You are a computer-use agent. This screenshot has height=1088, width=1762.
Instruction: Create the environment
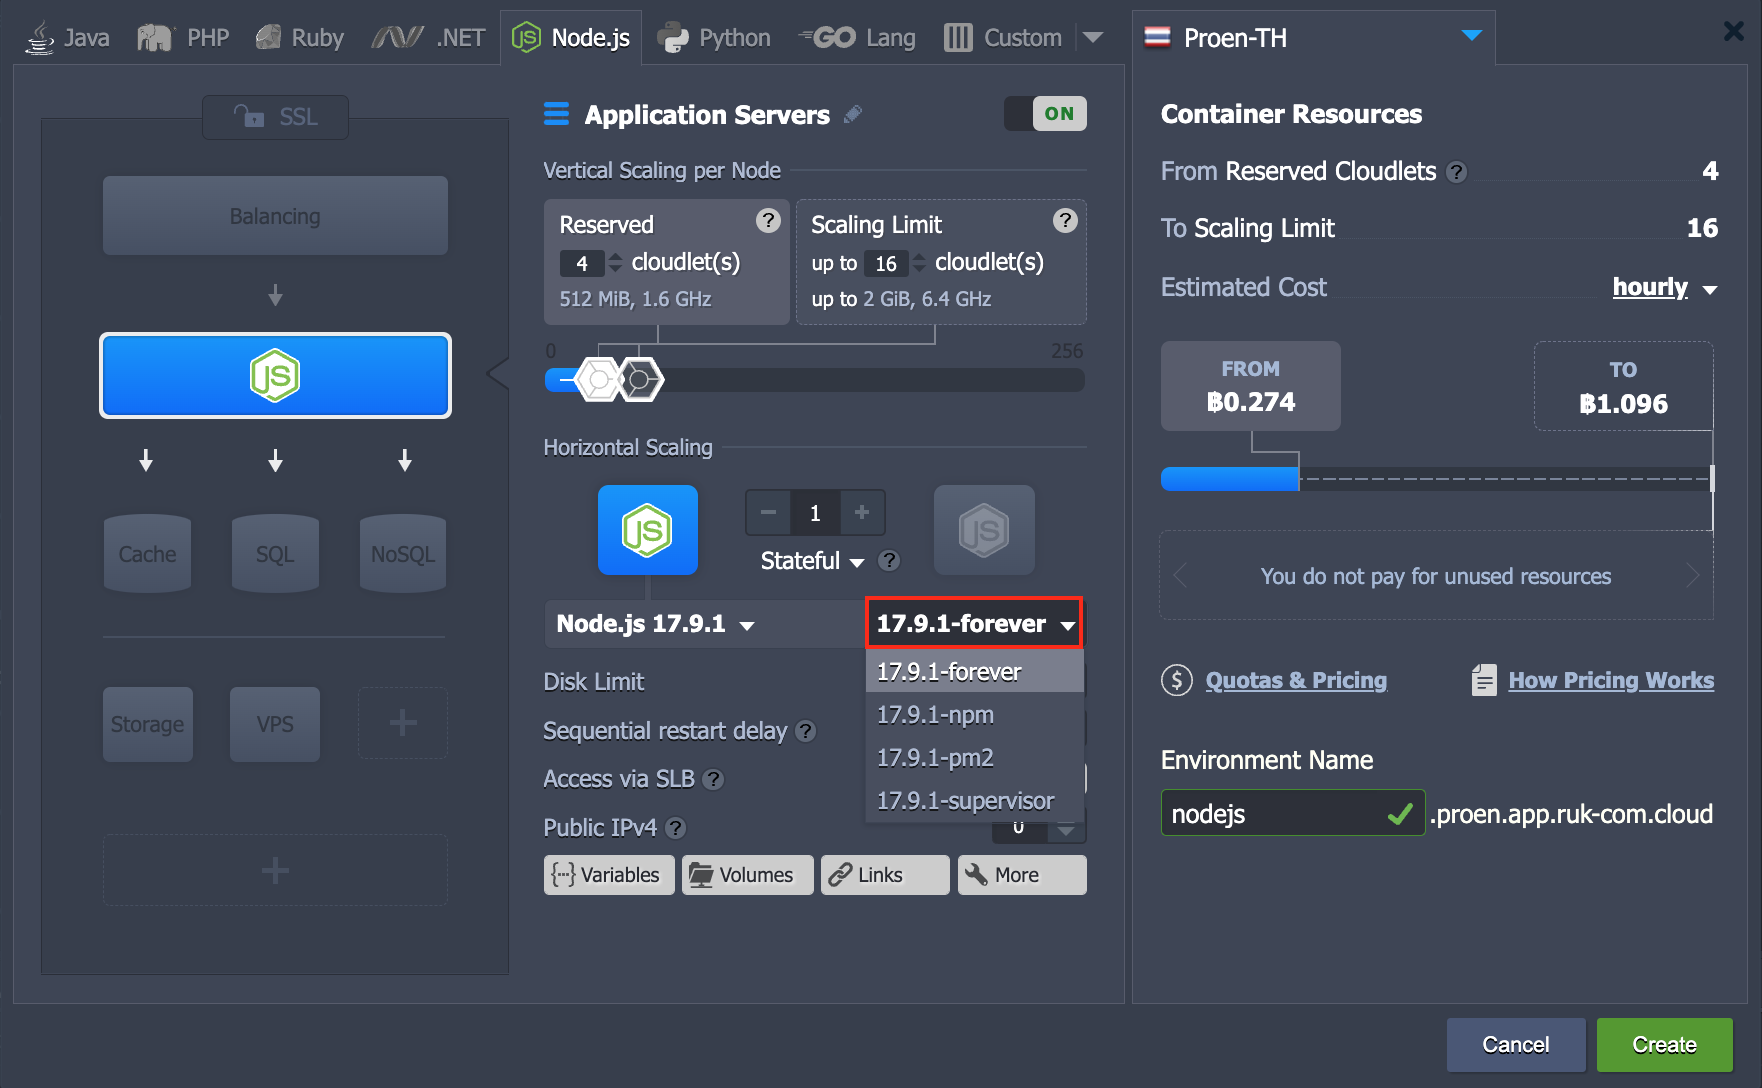(1665, 1045)
